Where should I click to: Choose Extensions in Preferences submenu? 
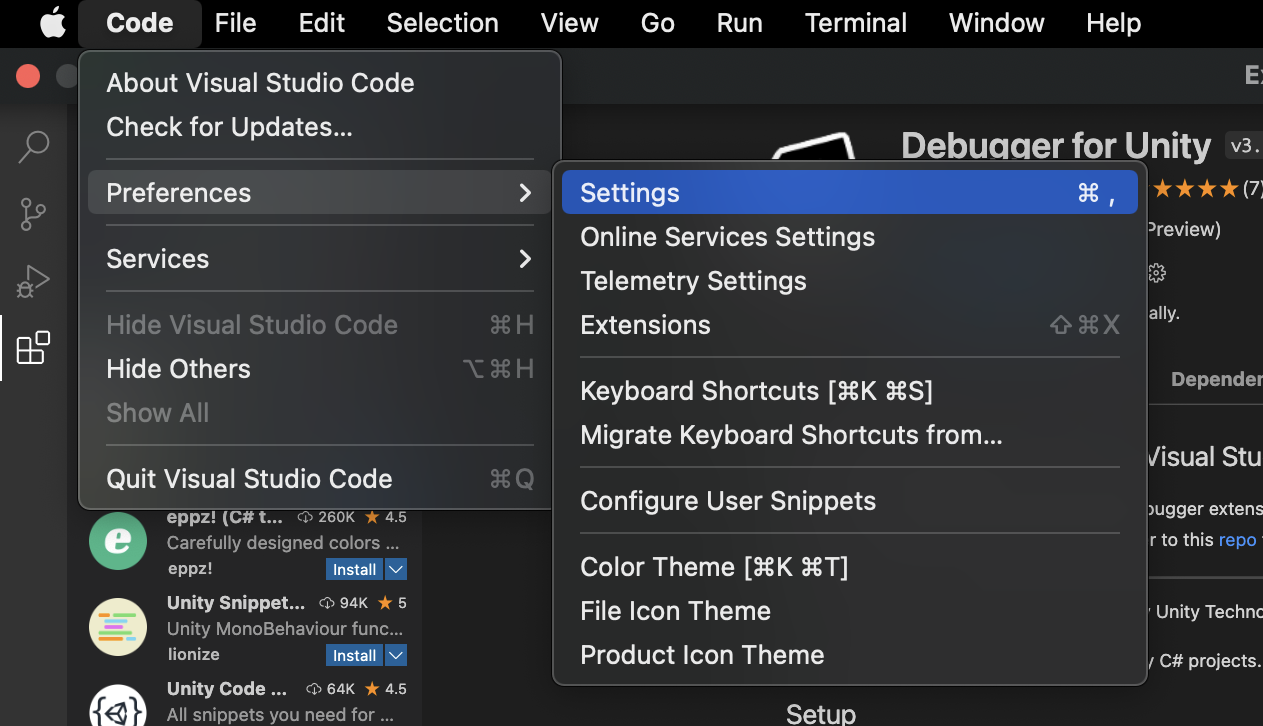point(850,324)
